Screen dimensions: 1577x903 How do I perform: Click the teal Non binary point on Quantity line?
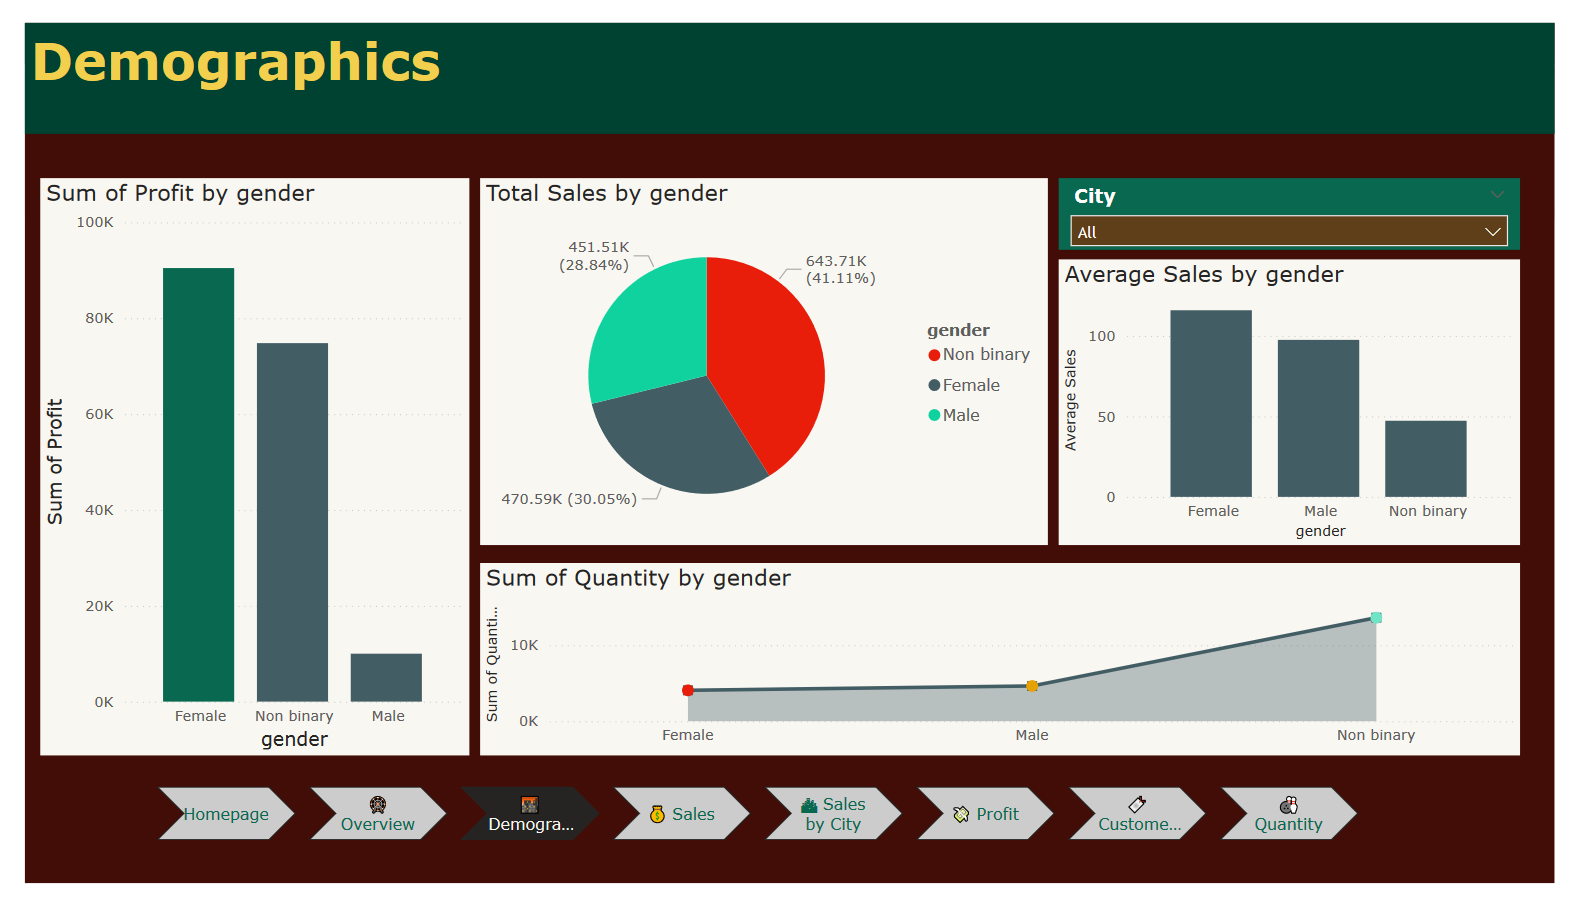tap(1376, 618)
